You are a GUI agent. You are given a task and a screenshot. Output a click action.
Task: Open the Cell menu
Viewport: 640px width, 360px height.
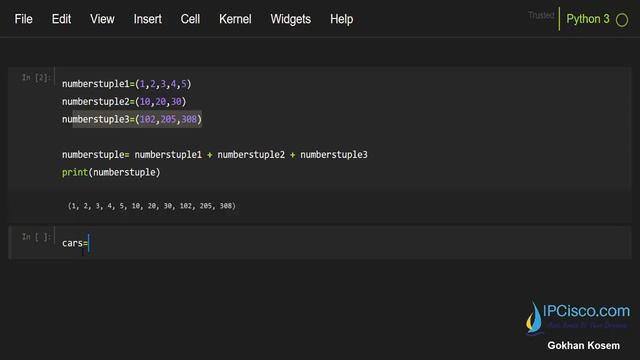tap(190, 19)
